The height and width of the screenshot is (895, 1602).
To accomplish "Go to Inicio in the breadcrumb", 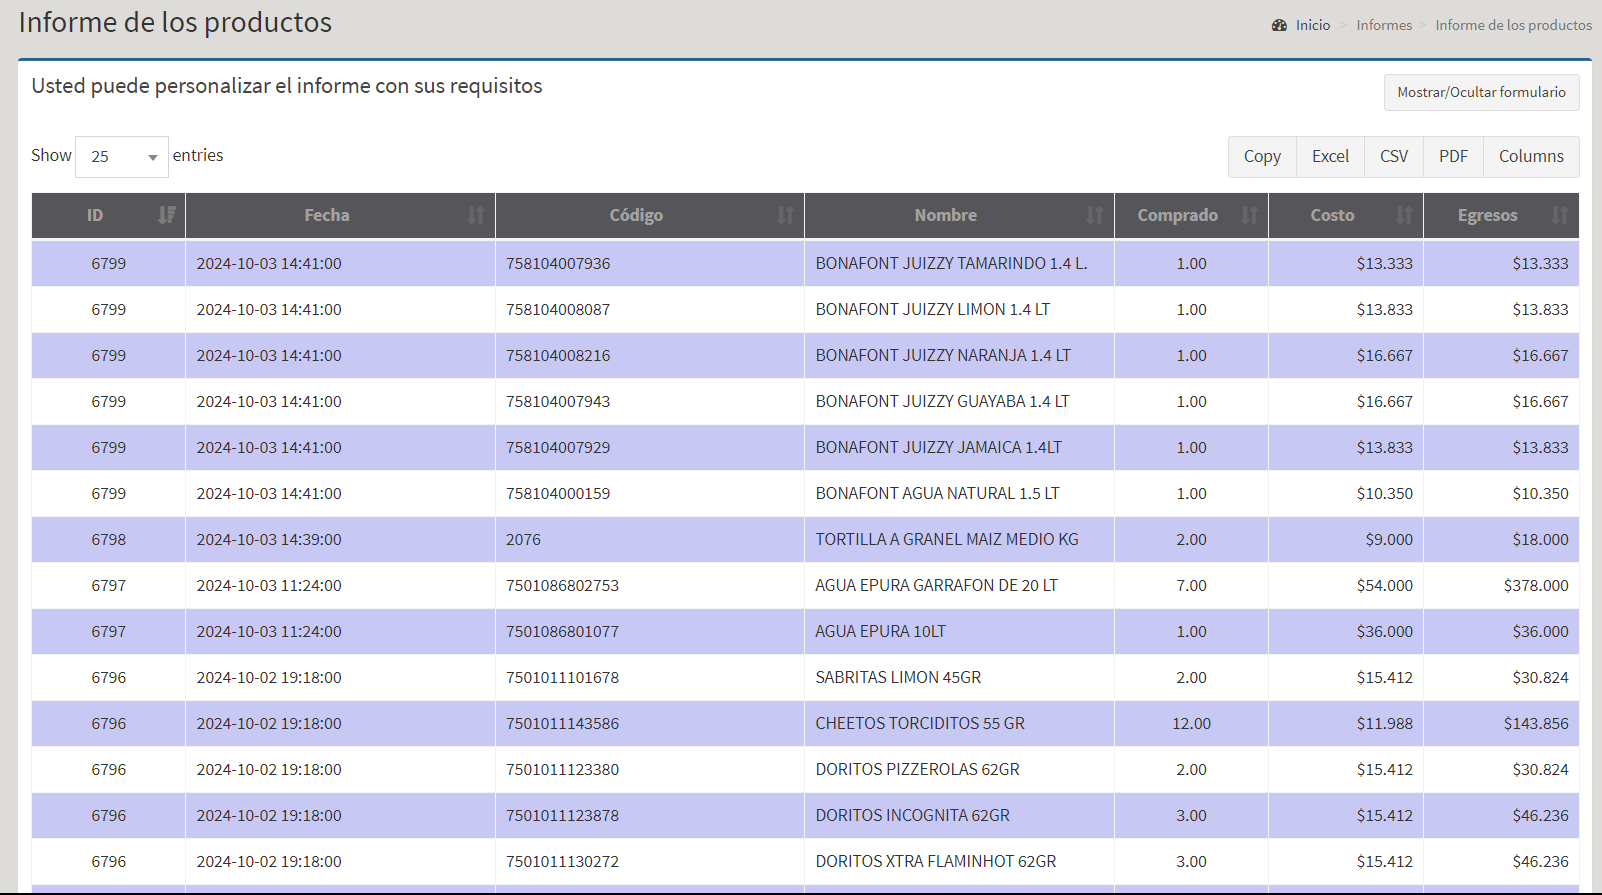I will tap(1312, 25).
